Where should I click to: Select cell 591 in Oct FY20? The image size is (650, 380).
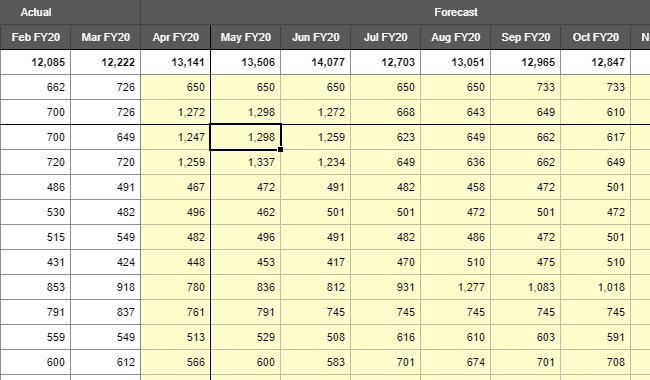coord(596,337)
